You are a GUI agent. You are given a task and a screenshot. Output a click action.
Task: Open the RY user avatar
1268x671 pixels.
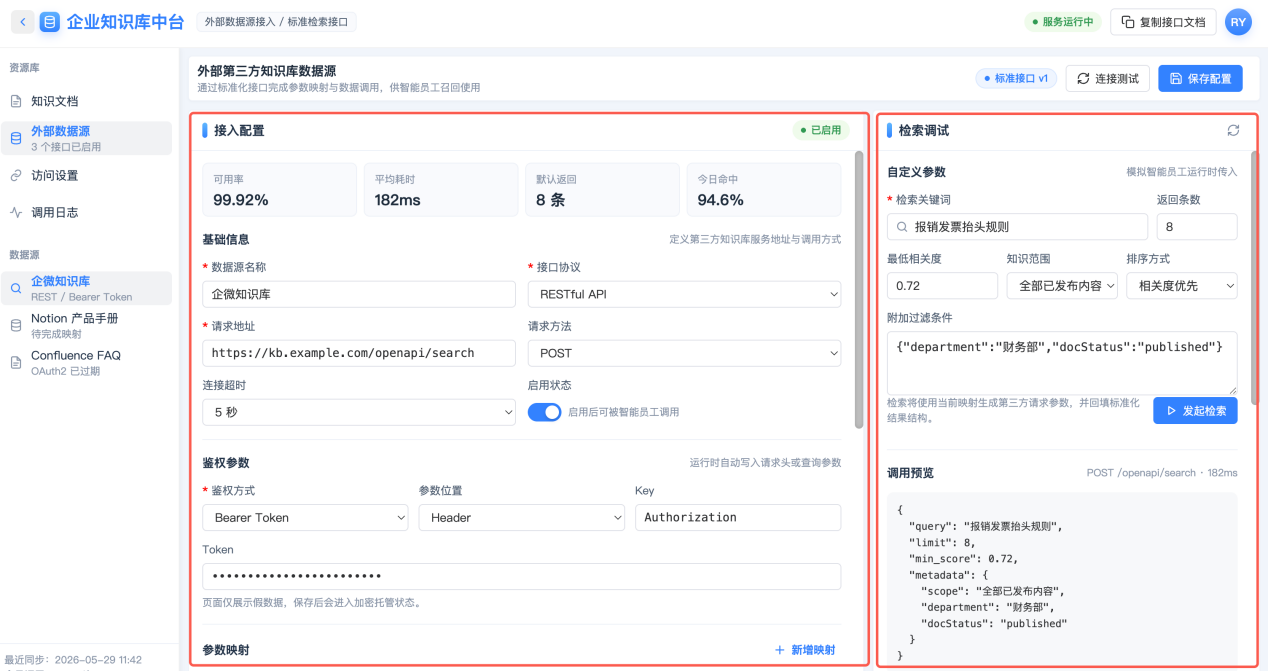1239,22
